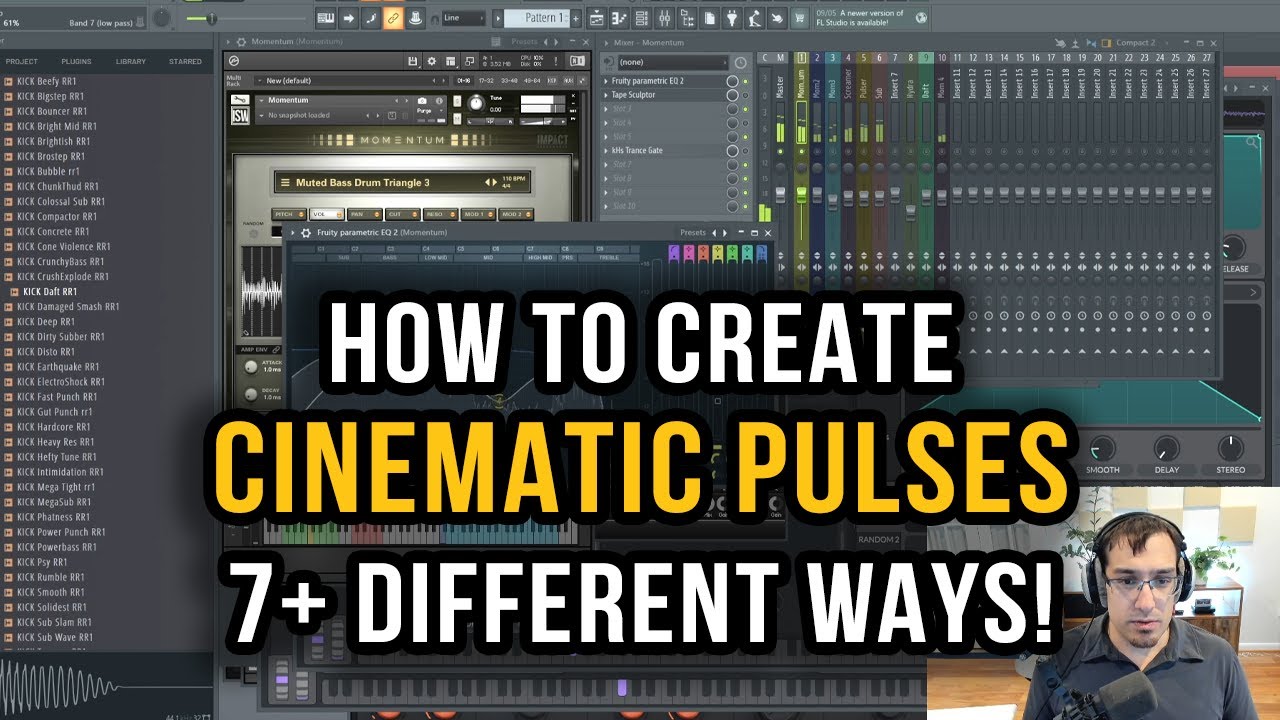The height and width of the screenshot is (720, 1280).
Task: Click the shopping cart icon
Action: tap(799, 18)
